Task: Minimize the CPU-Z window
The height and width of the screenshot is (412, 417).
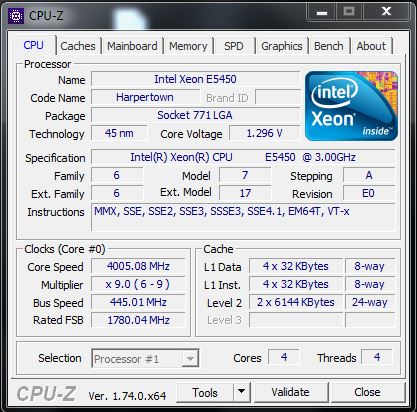Action: (x=321, y=12)
